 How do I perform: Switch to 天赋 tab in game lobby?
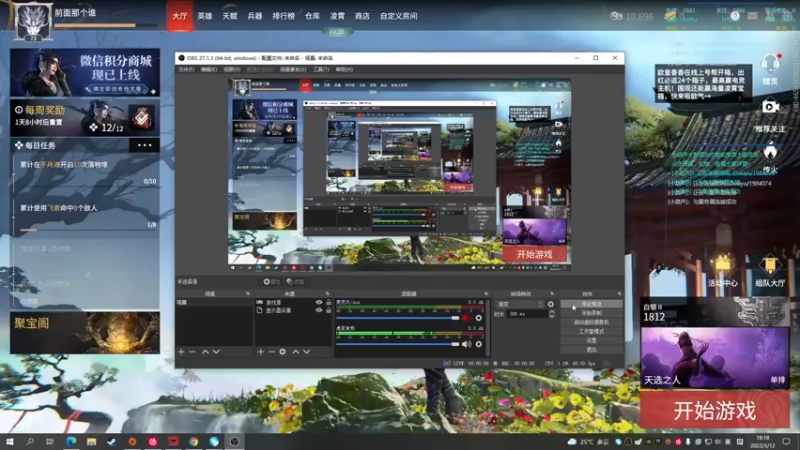tap(230, 16)
